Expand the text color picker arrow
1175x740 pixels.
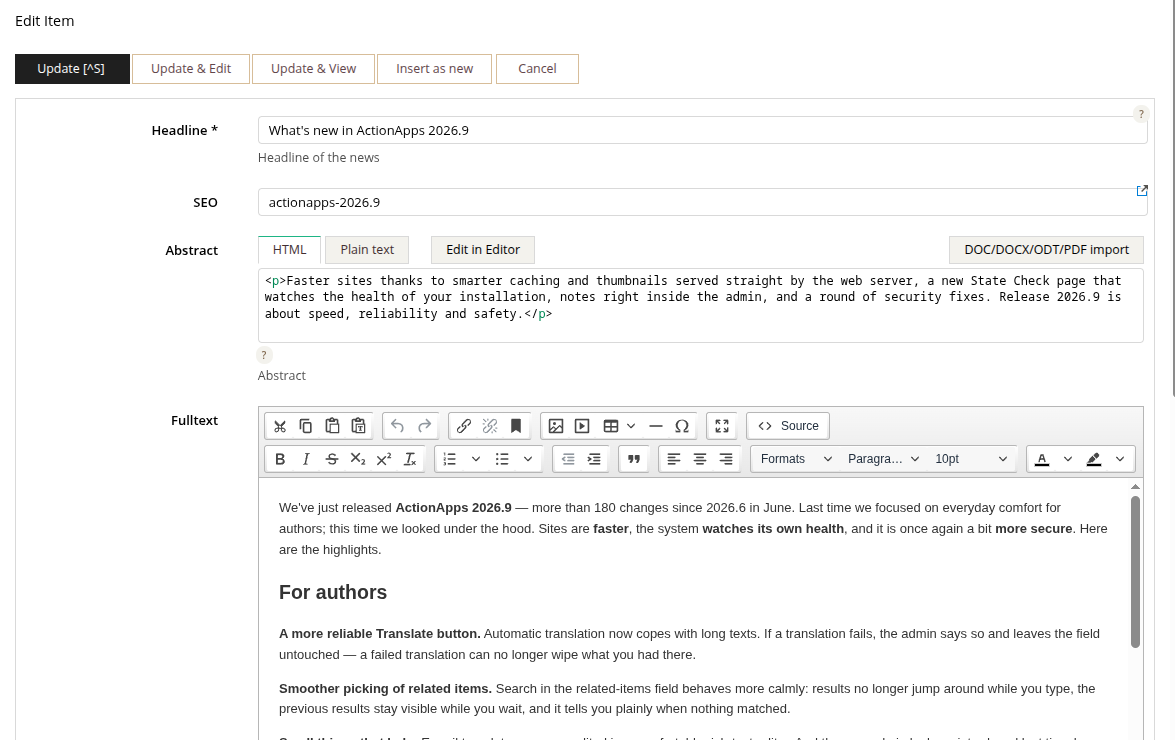coord(1068,459)
